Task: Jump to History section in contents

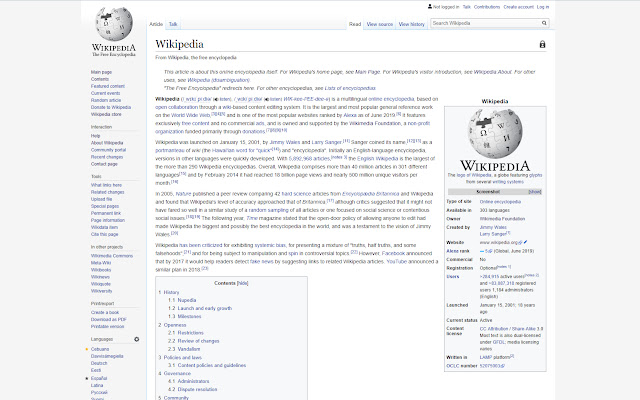Action: (x=171, y=292)
